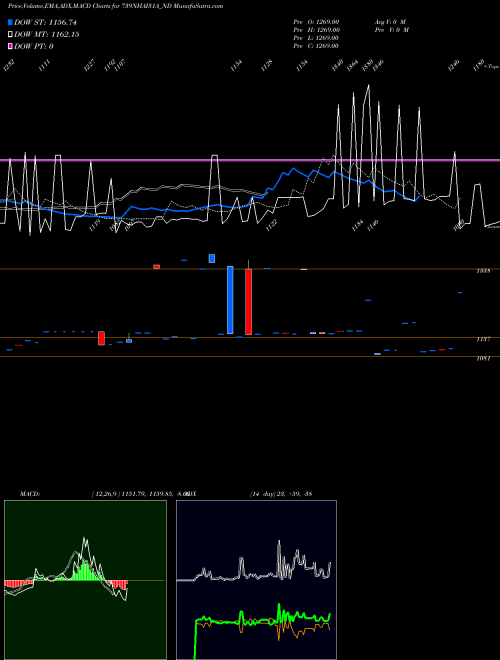This screenshot has width=500, height=660.
Task: Click the 'Pre C: 1269.00' value
Action: pos(316,46)
